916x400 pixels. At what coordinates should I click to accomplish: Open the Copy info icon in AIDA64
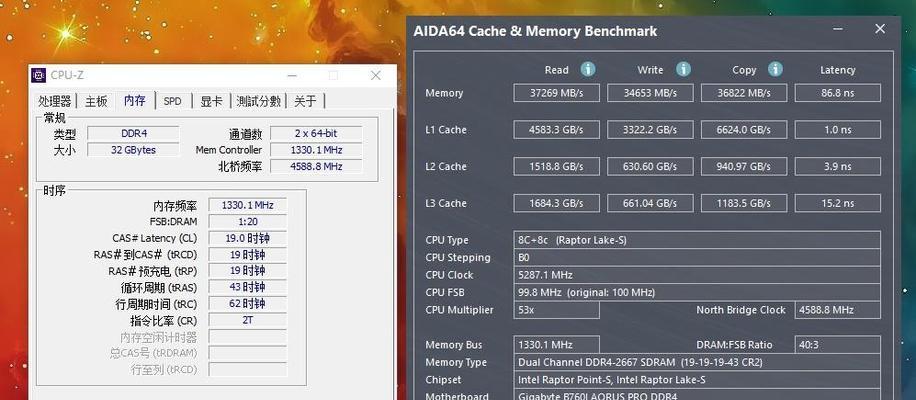point(775,69)
